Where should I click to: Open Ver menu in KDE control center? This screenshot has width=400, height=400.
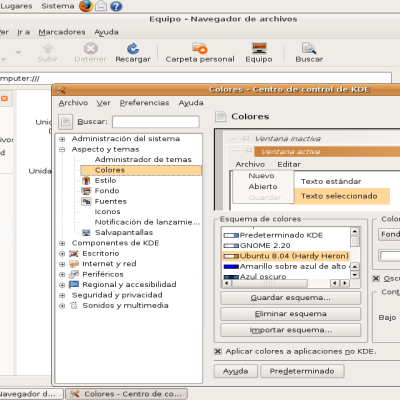point(104,103)
